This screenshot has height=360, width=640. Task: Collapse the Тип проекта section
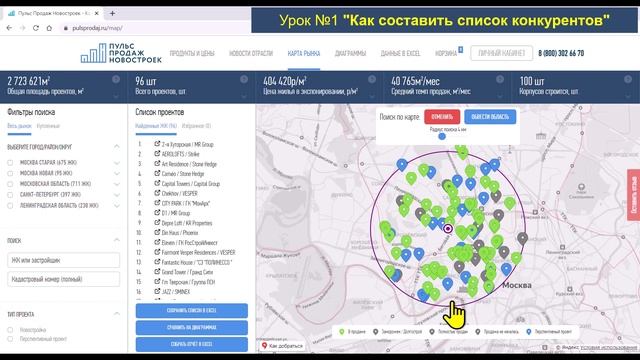point(117,313)
